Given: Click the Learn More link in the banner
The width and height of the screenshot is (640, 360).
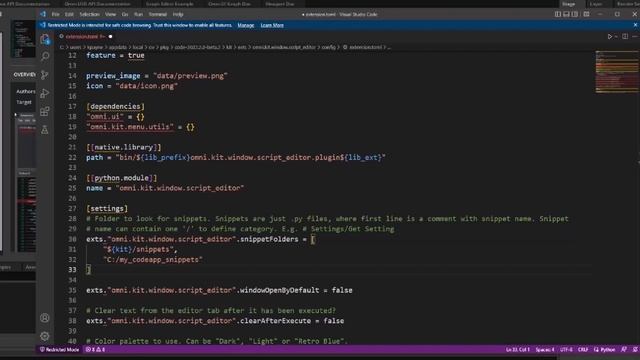Looking at the screenshot, I should [x=272, y=25].
